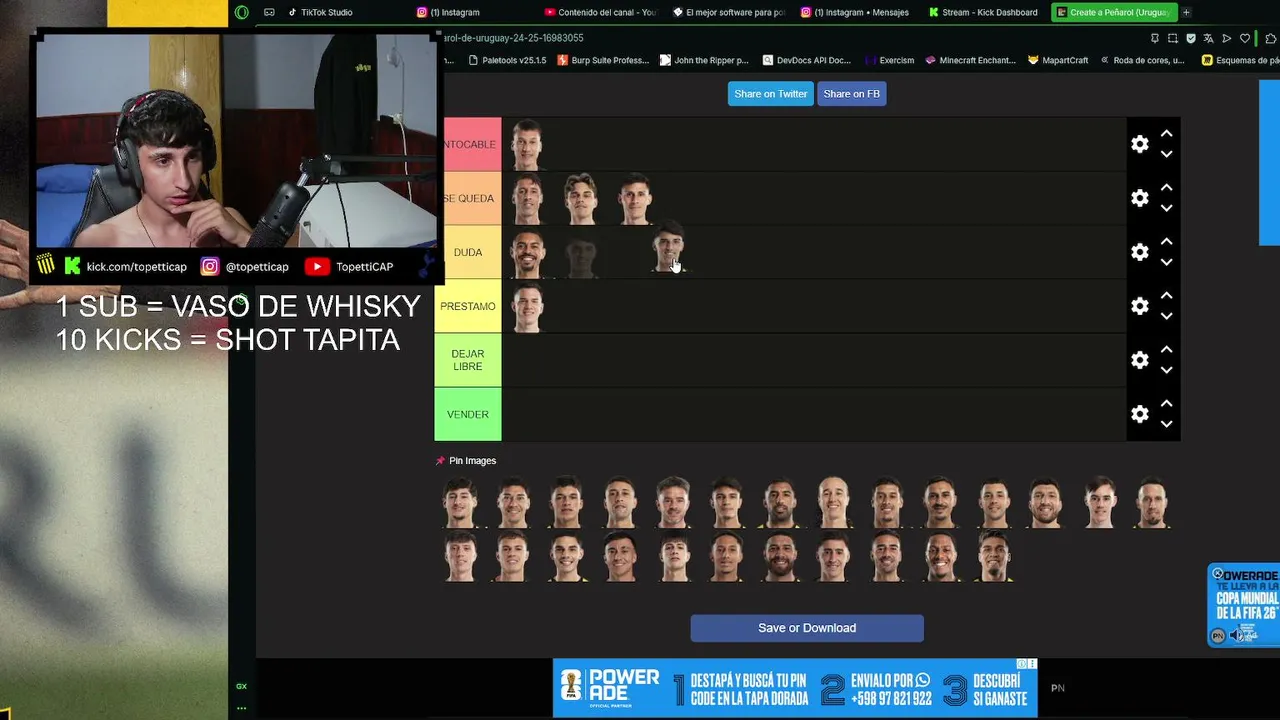
Task: Move VENDER tier up
Action: 1166,404
